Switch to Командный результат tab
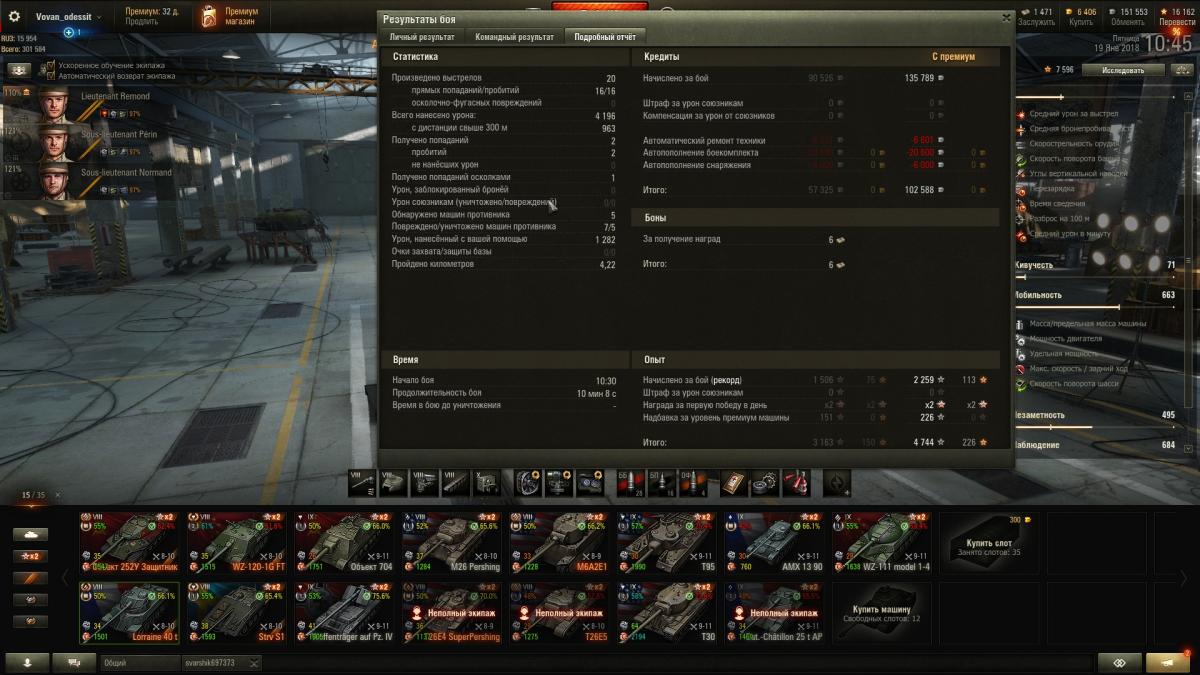 pos(513,37)
